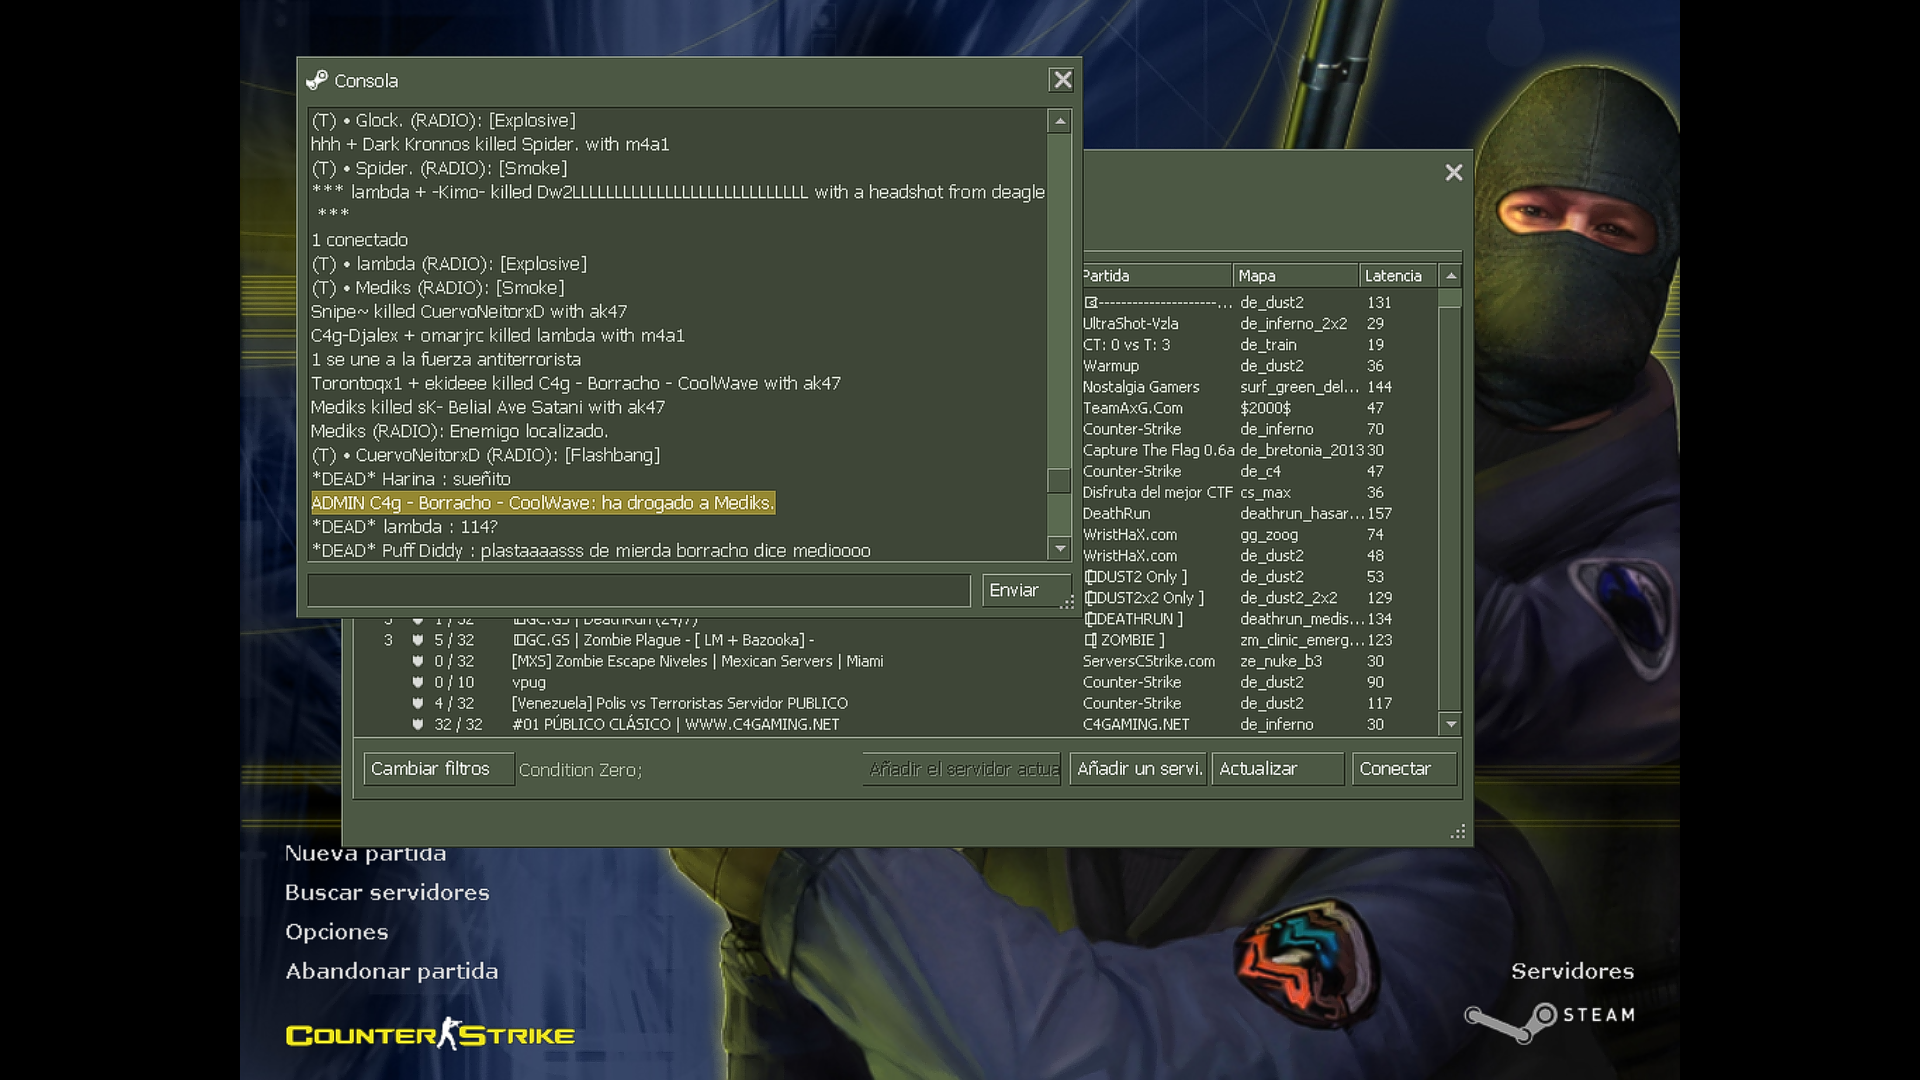The height and width of the screenshot is (1080, 1920).
Task: Close the Consola window
Action: tap(1062, 80)
